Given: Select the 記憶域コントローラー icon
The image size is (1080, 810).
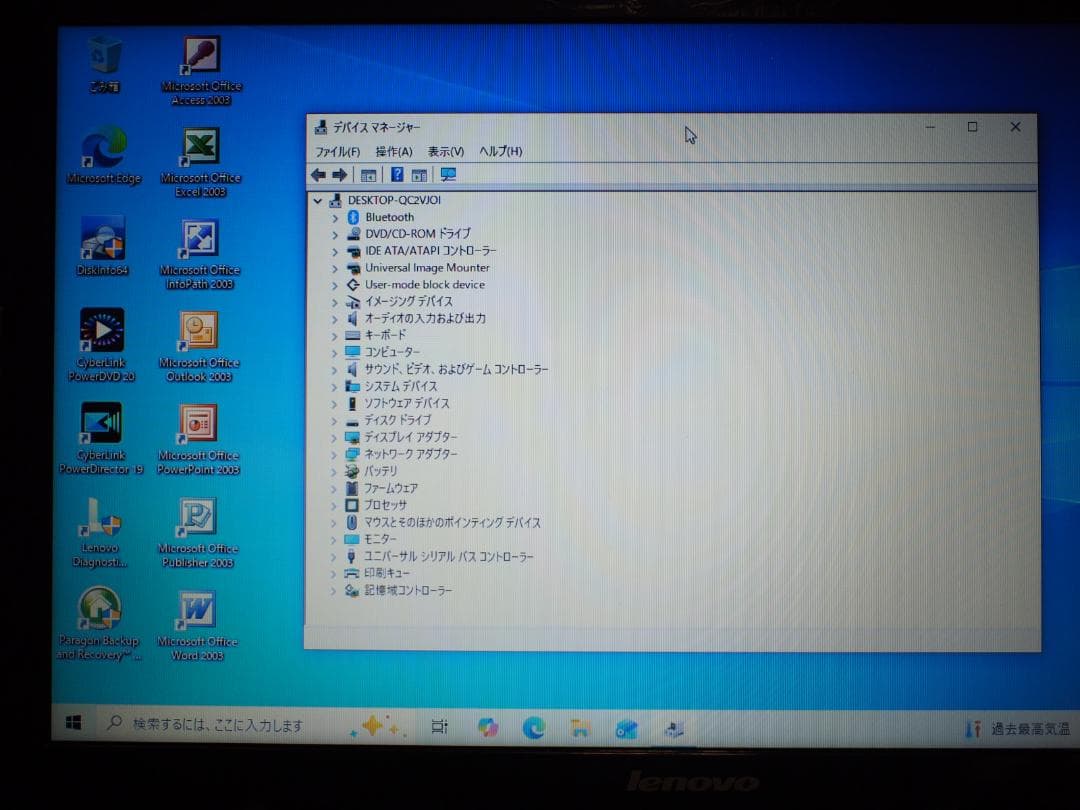Looking at the screenshot, I should click(352, 590).
